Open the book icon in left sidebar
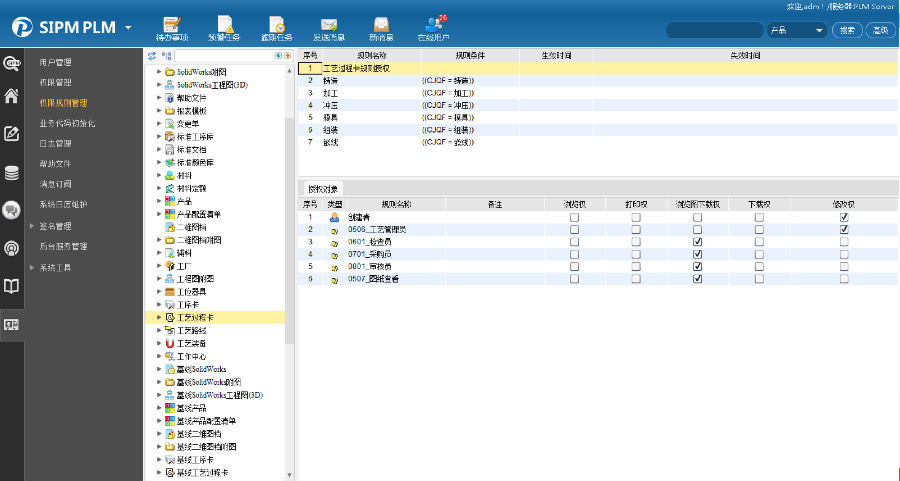 12,287
